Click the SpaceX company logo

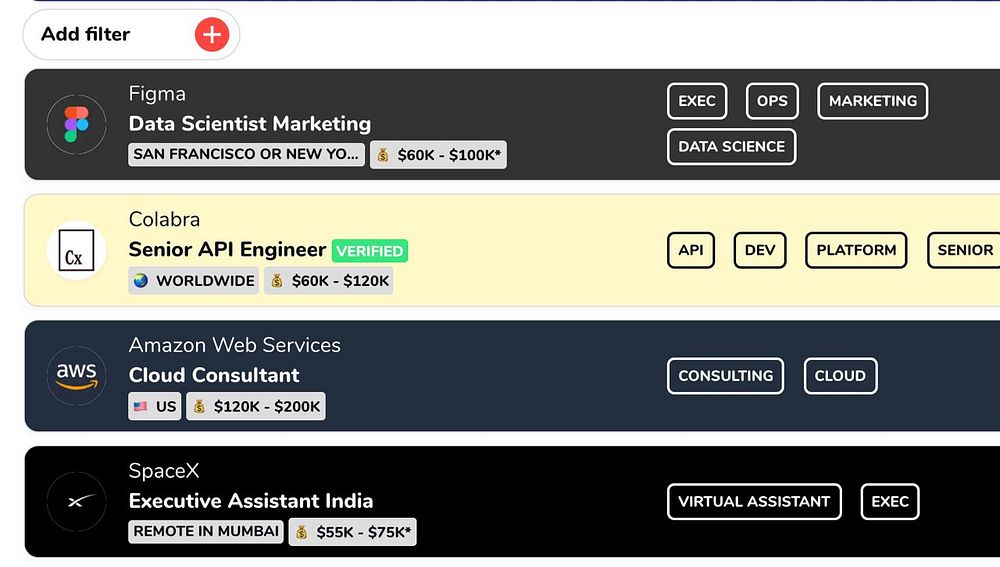click(x=77, y=502)
